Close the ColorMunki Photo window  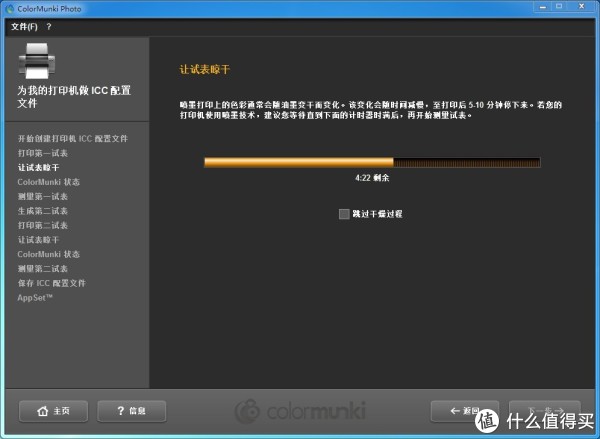[581, 7]
